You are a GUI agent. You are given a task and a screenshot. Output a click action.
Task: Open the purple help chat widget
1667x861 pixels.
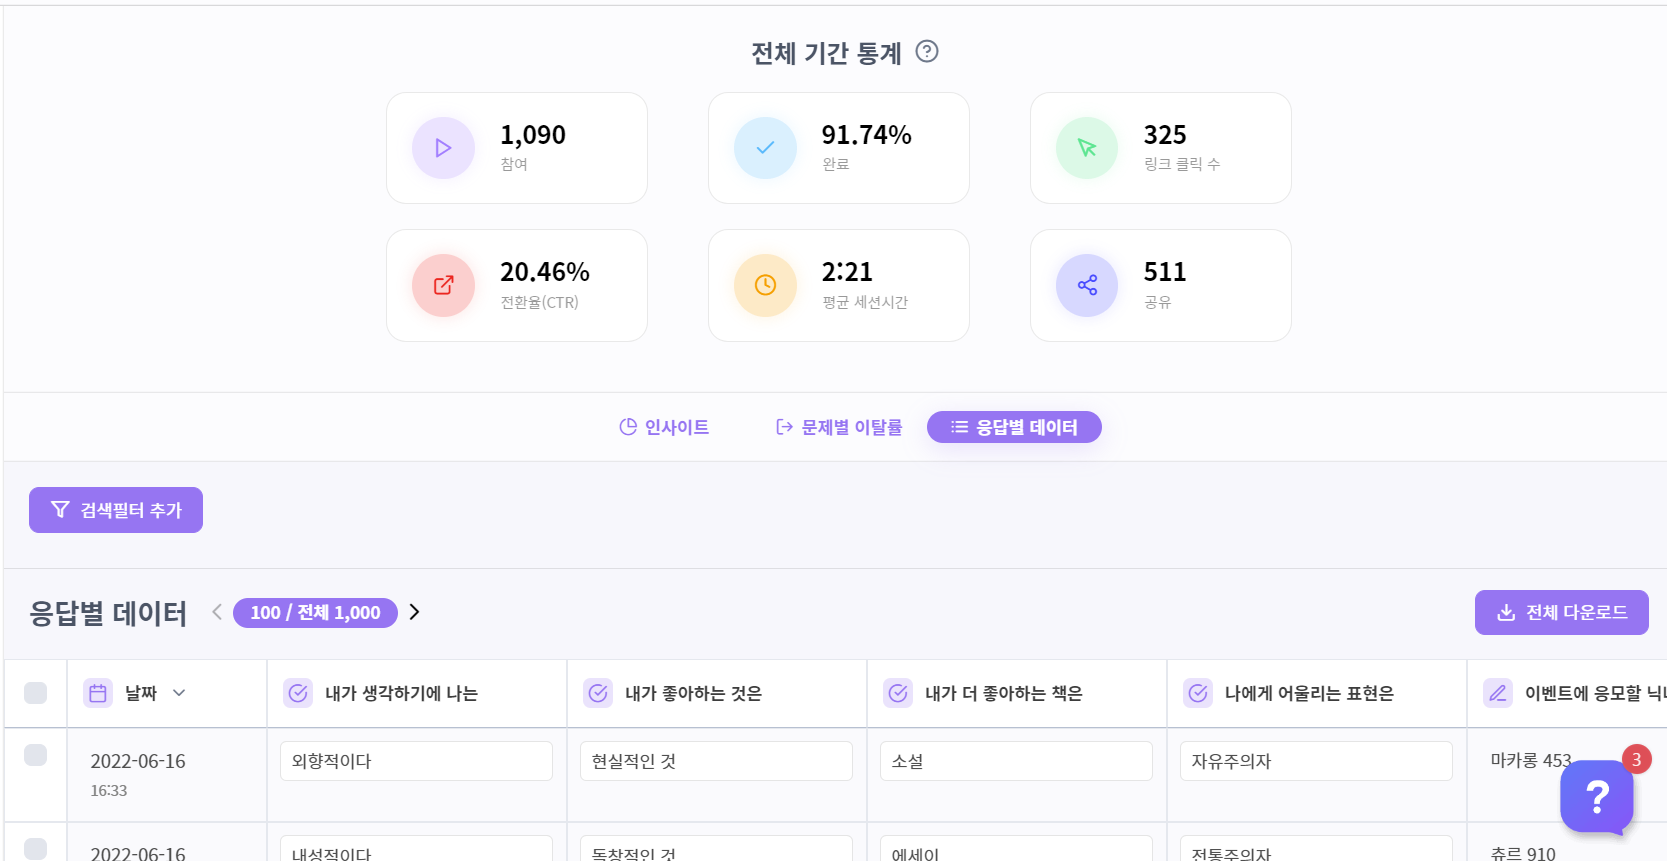[1597, 797]
